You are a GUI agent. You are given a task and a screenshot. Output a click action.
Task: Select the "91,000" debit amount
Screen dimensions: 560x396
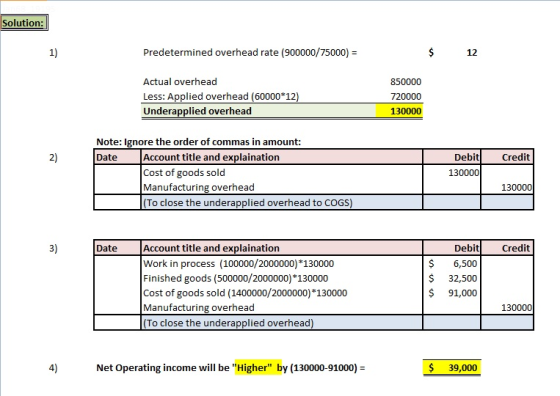coord(463,293)
